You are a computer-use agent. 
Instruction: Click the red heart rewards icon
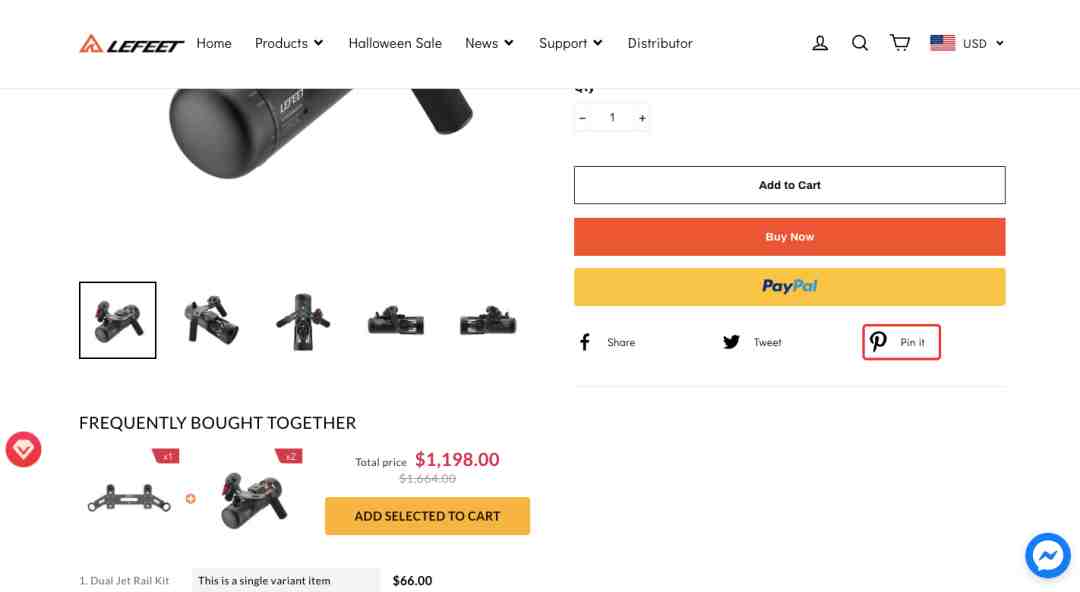click(23, 449)
